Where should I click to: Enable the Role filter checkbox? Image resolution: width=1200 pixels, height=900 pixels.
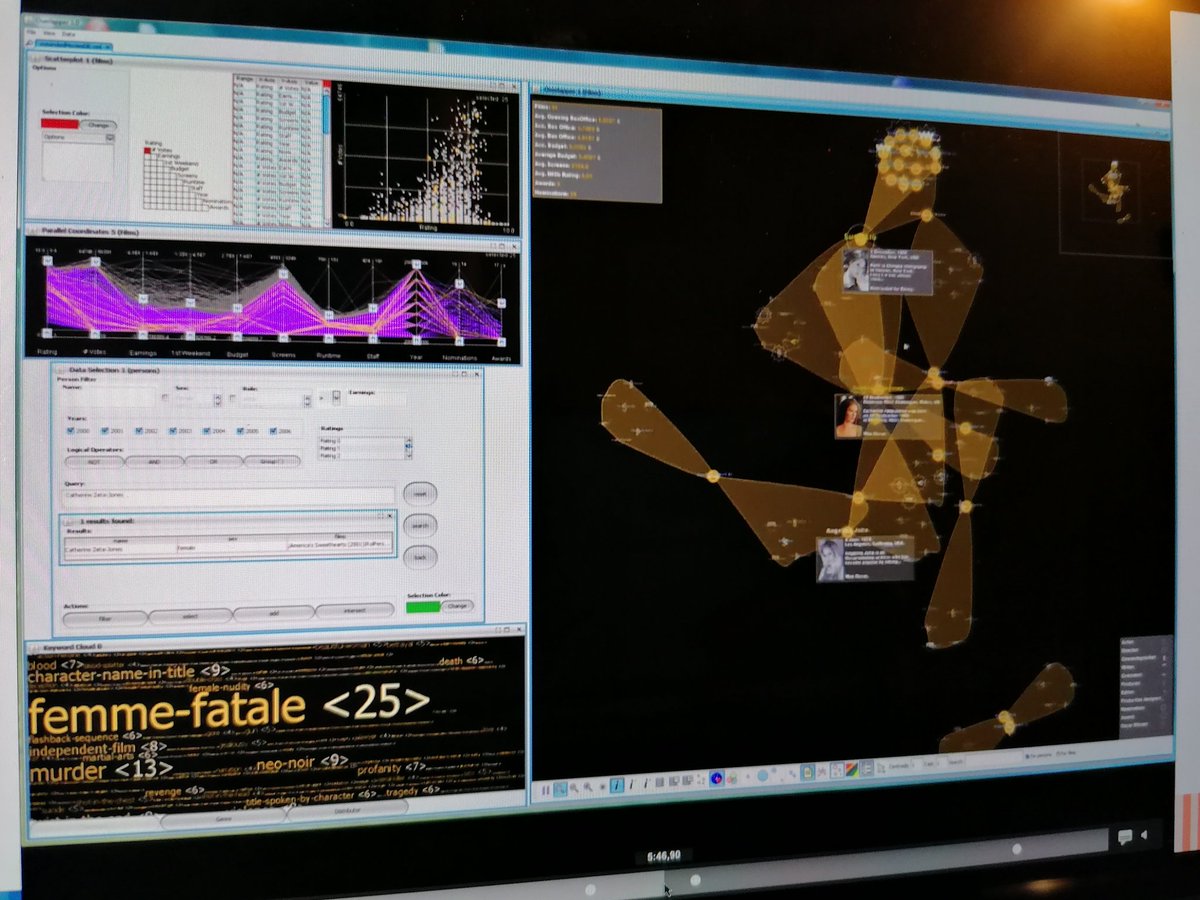click(x=232, y=397)
